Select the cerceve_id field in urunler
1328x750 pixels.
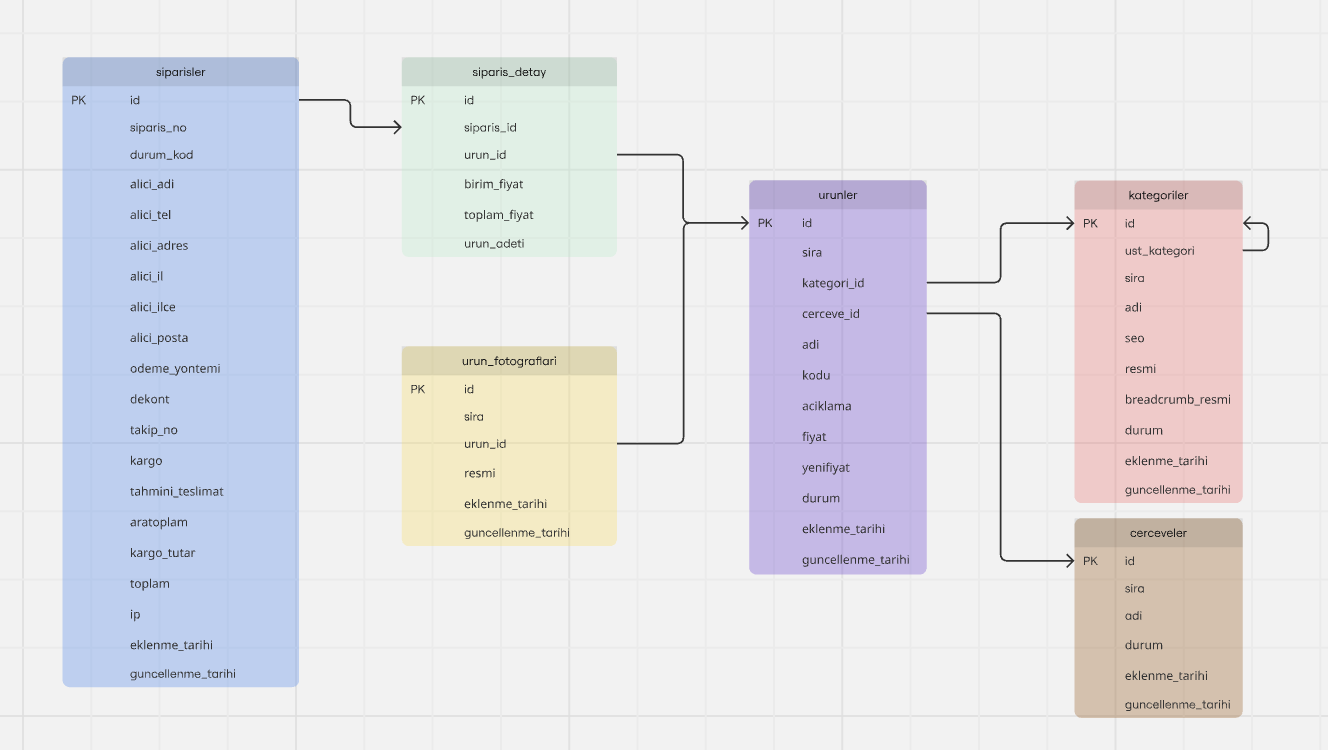(x=830, y=314)
